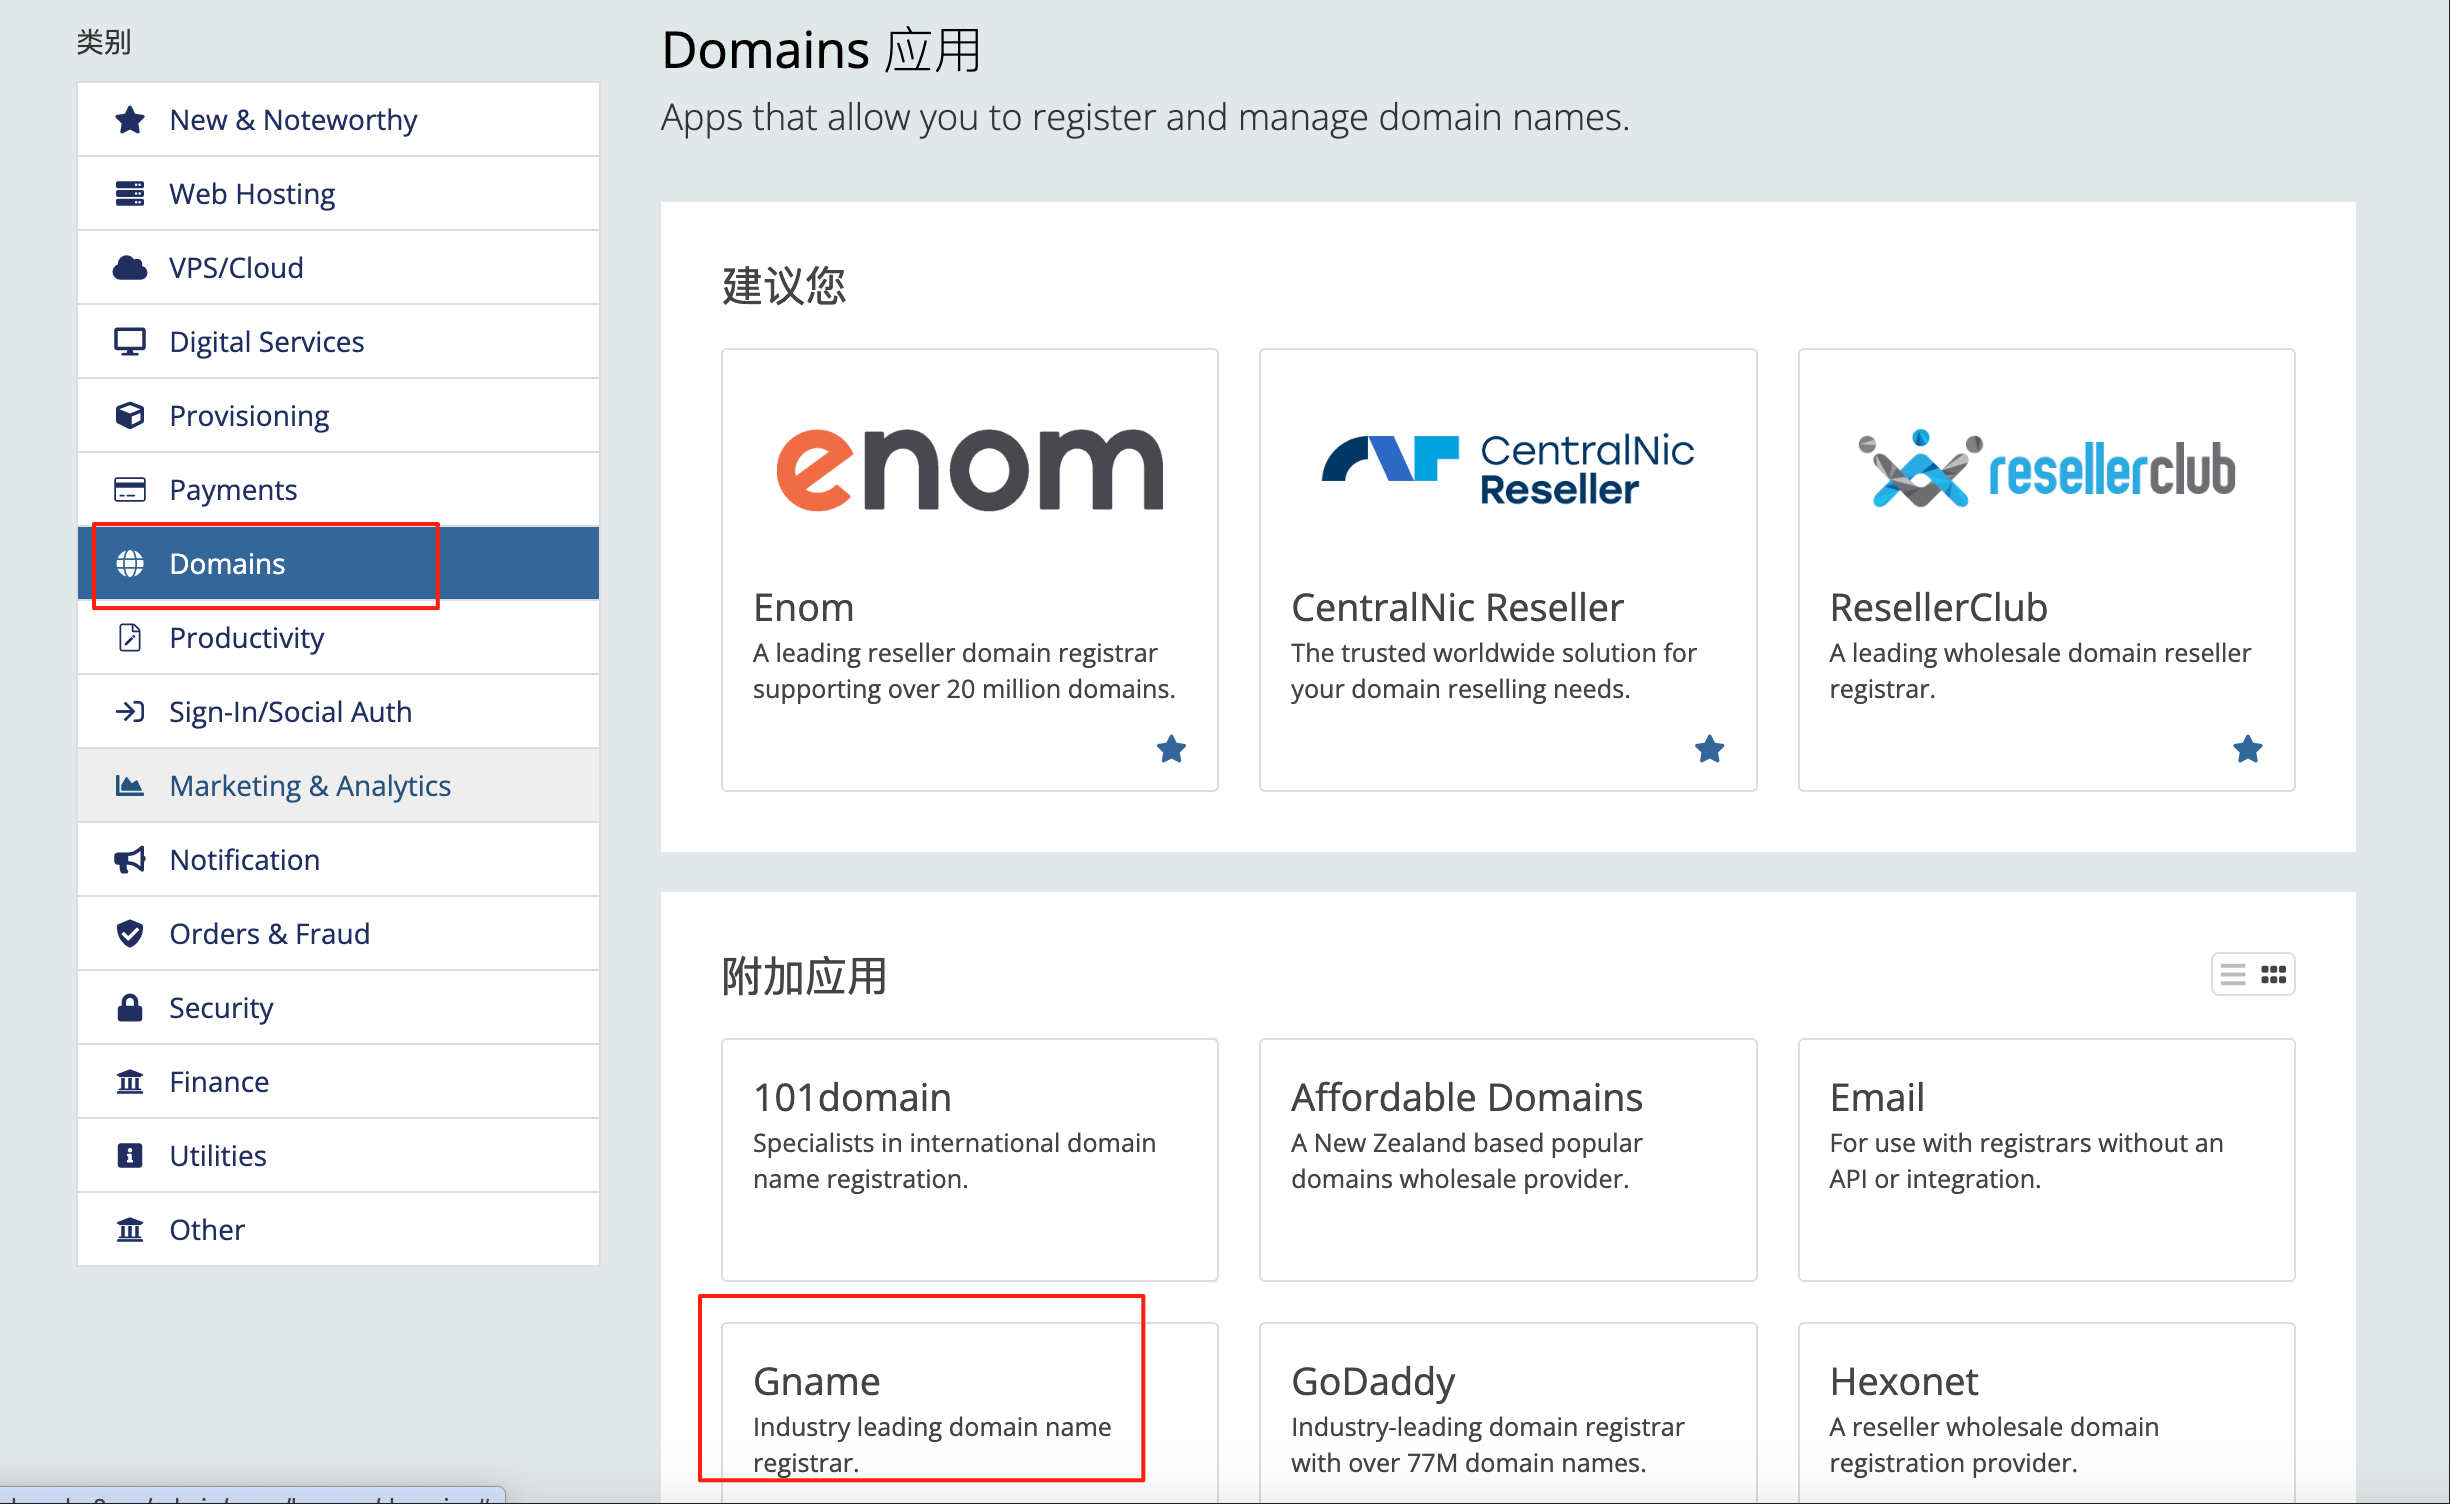Click the chart icon beside Marketing & Analytics
This screenshot has width=2450, height=1504.
(x=130, y=786)
